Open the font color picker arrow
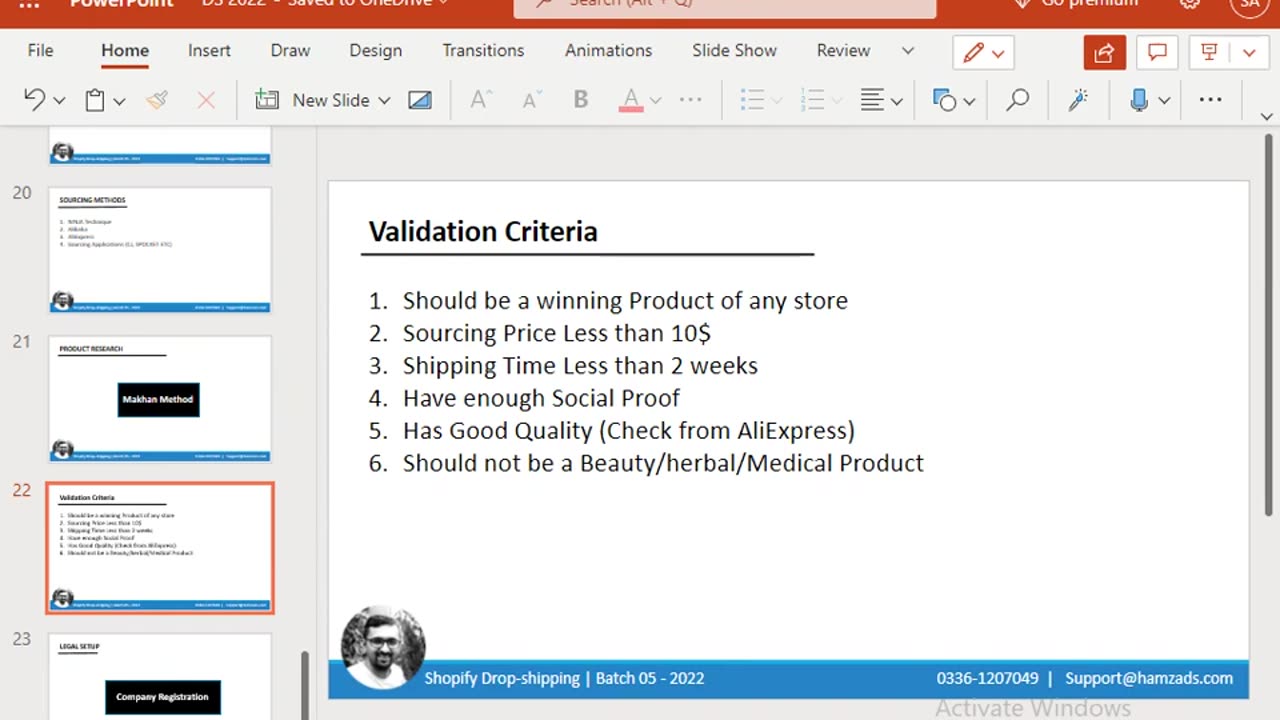 click(x=656, y=101)
